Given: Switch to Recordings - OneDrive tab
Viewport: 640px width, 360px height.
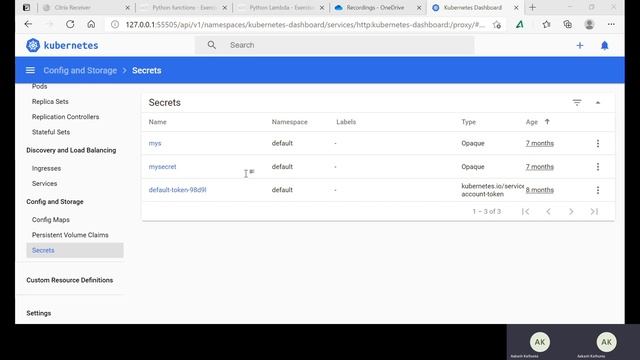Looking at the screenshot, I should point(378,7).
